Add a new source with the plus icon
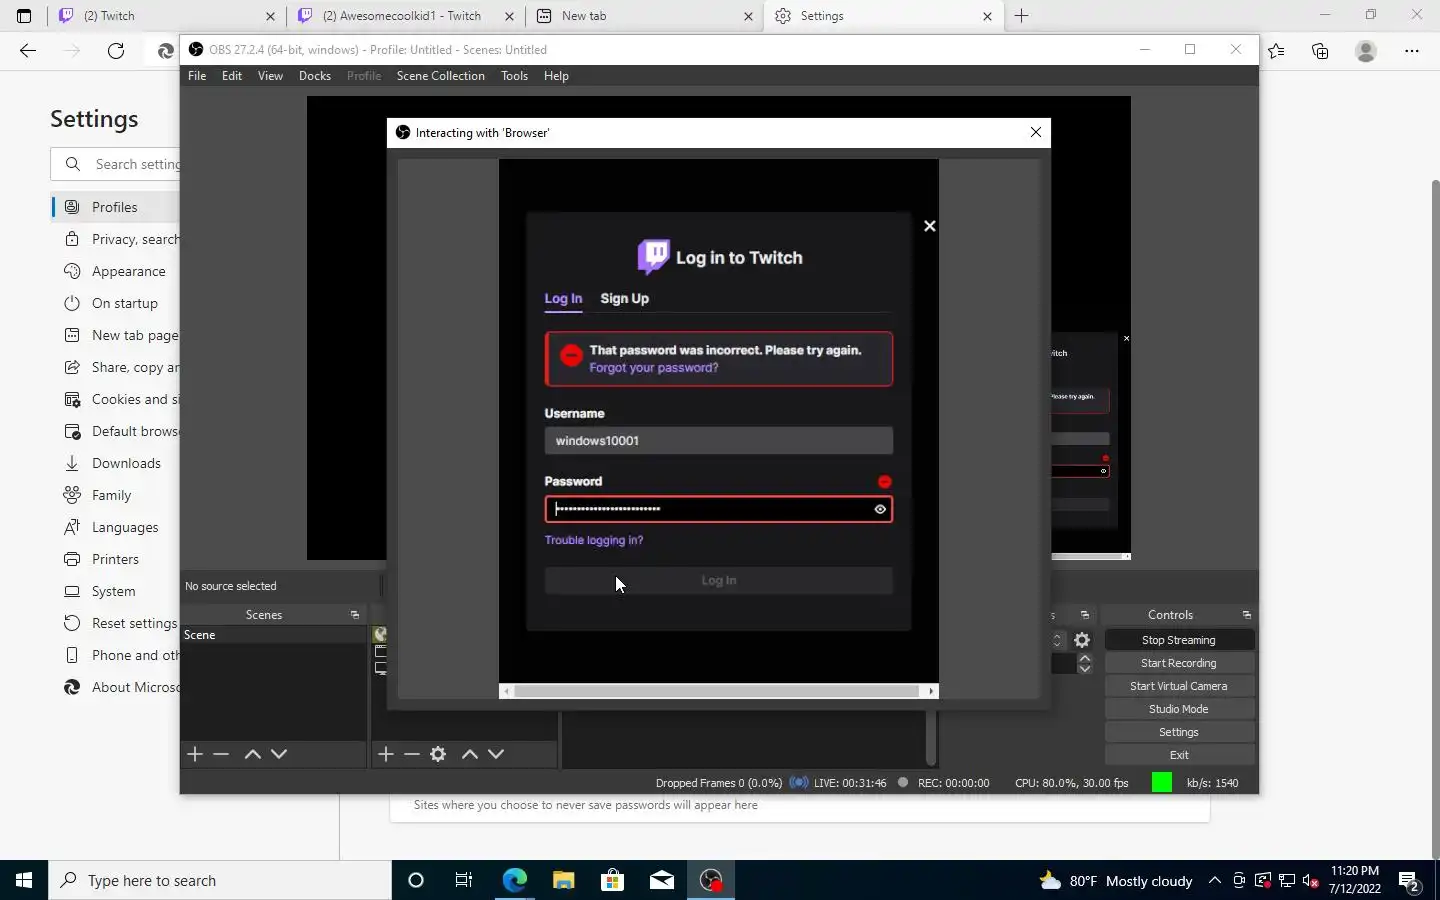 coord(386,754)
